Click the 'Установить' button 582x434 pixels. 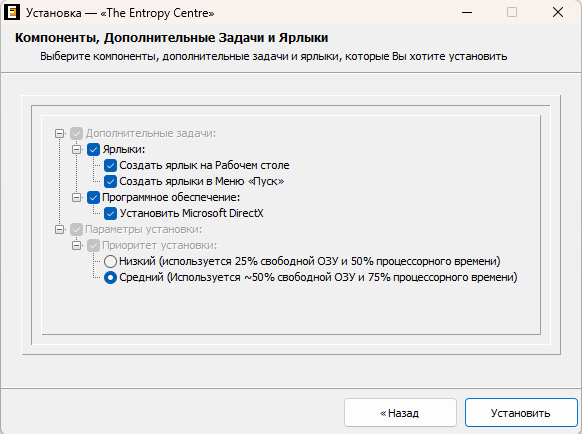click(x=521, y=413)
